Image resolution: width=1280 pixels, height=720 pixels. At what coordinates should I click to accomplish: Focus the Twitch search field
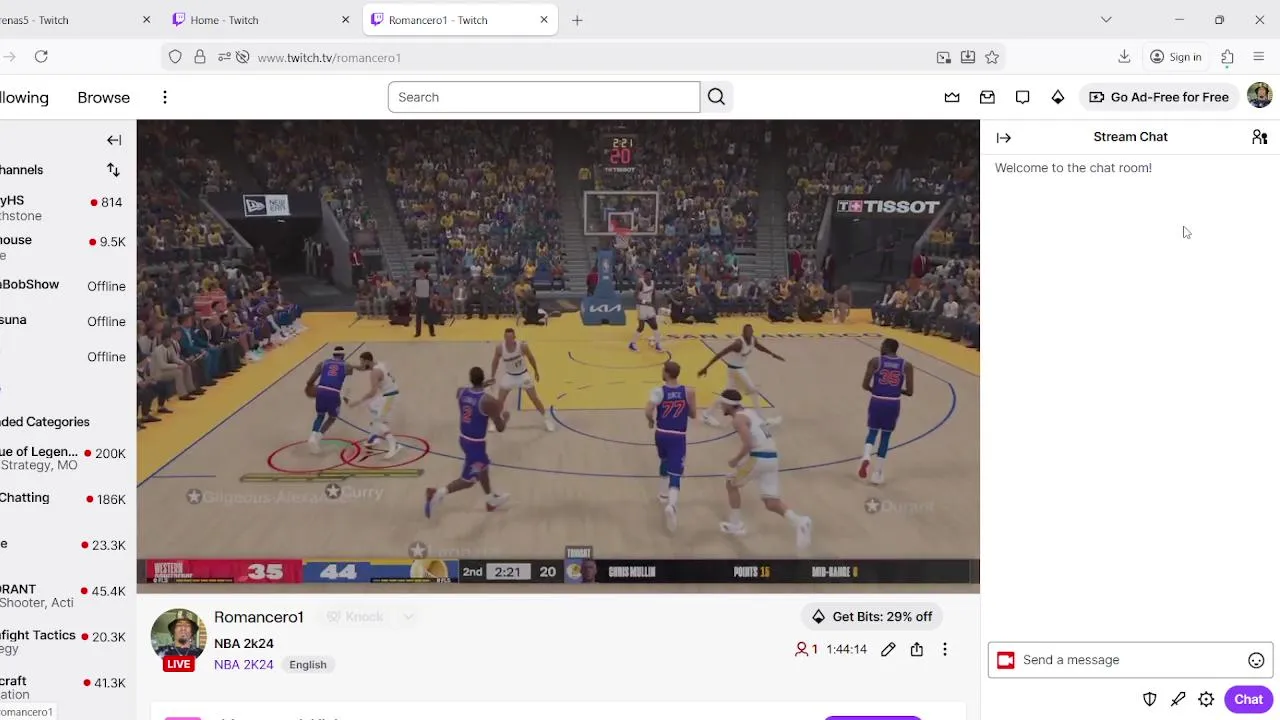(544, 97)
